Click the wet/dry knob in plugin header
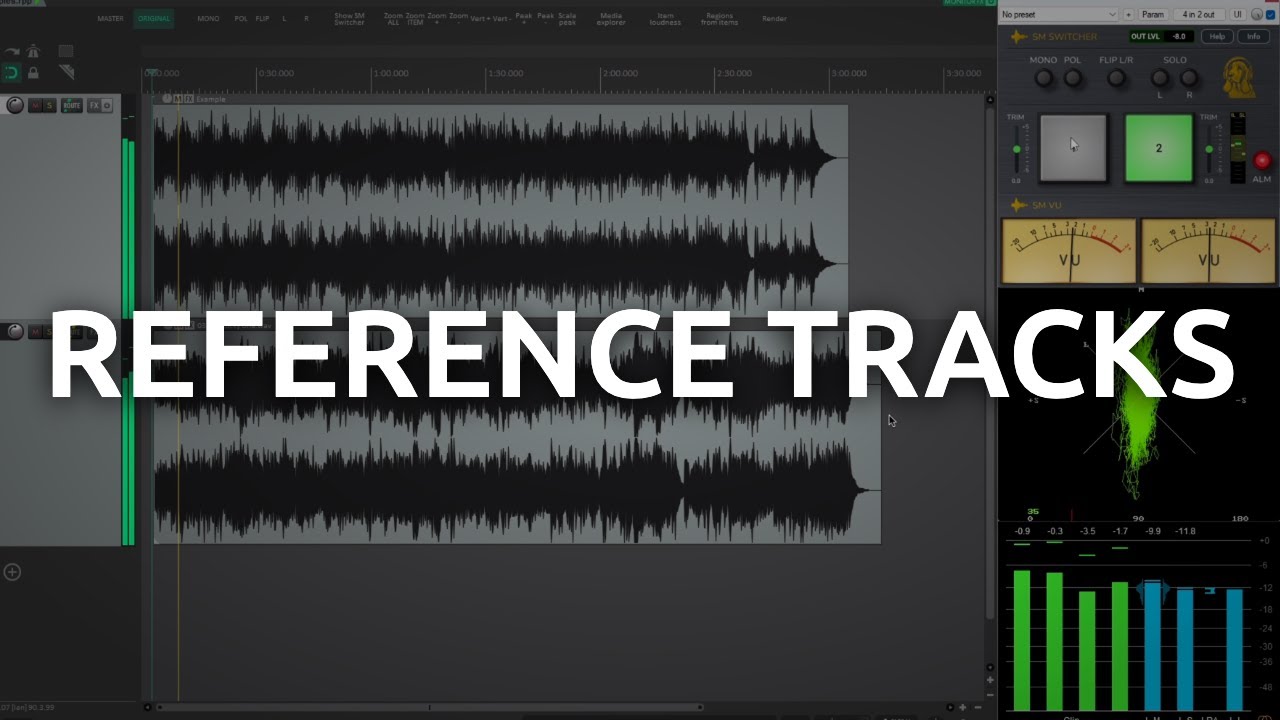1280x720 pixels. [1257, 14]
